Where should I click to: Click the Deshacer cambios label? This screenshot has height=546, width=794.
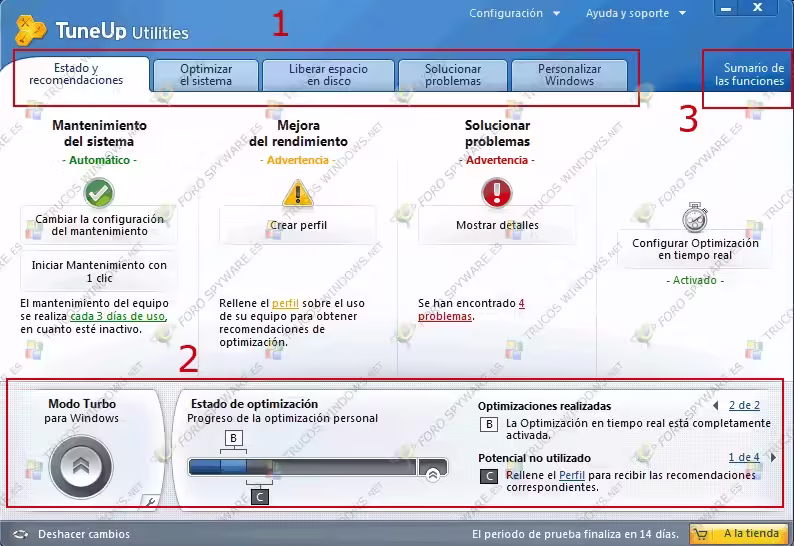(84, 534)
